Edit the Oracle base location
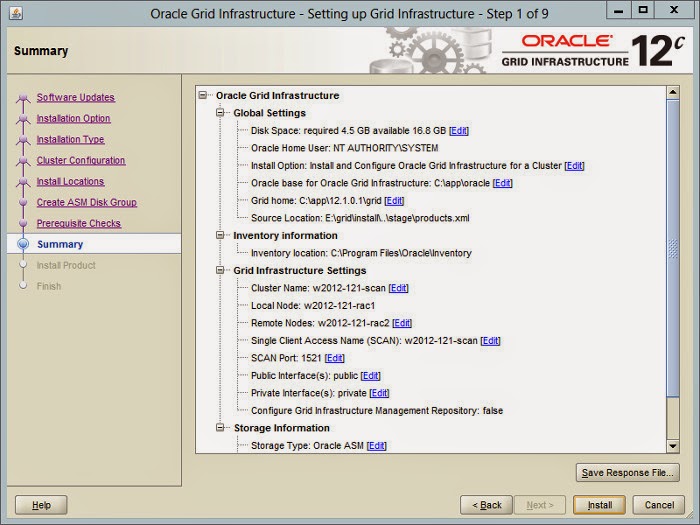The height and width of the screenshot is (525, 700). 502,183
